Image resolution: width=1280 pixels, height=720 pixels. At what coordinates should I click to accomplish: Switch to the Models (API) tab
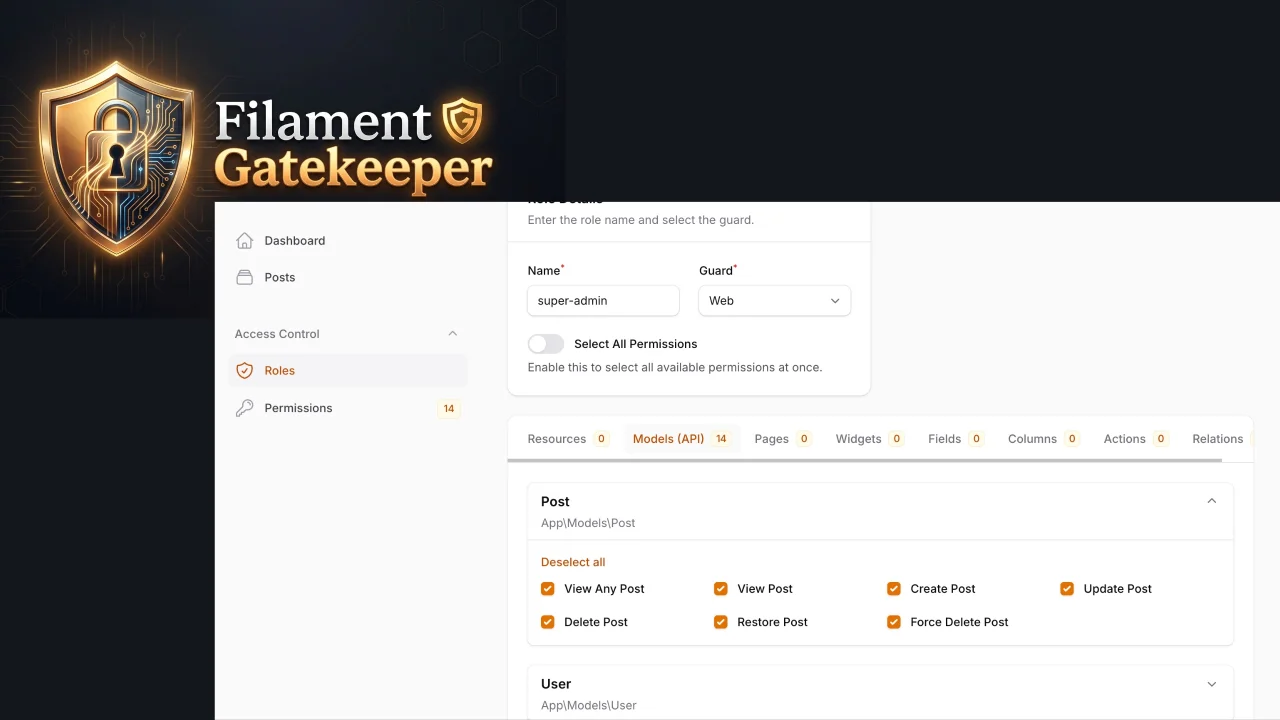[681, 439]
